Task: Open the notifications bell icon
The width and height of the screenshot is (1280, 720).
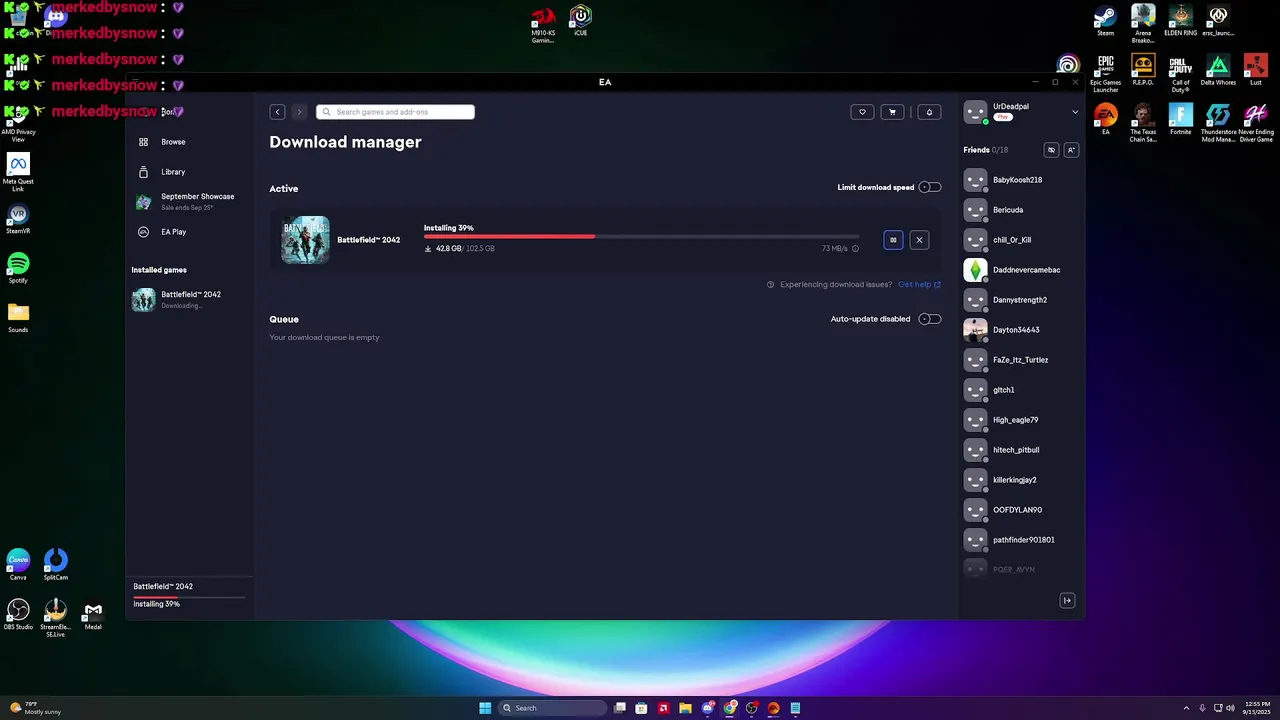Action: click(929, 112)
